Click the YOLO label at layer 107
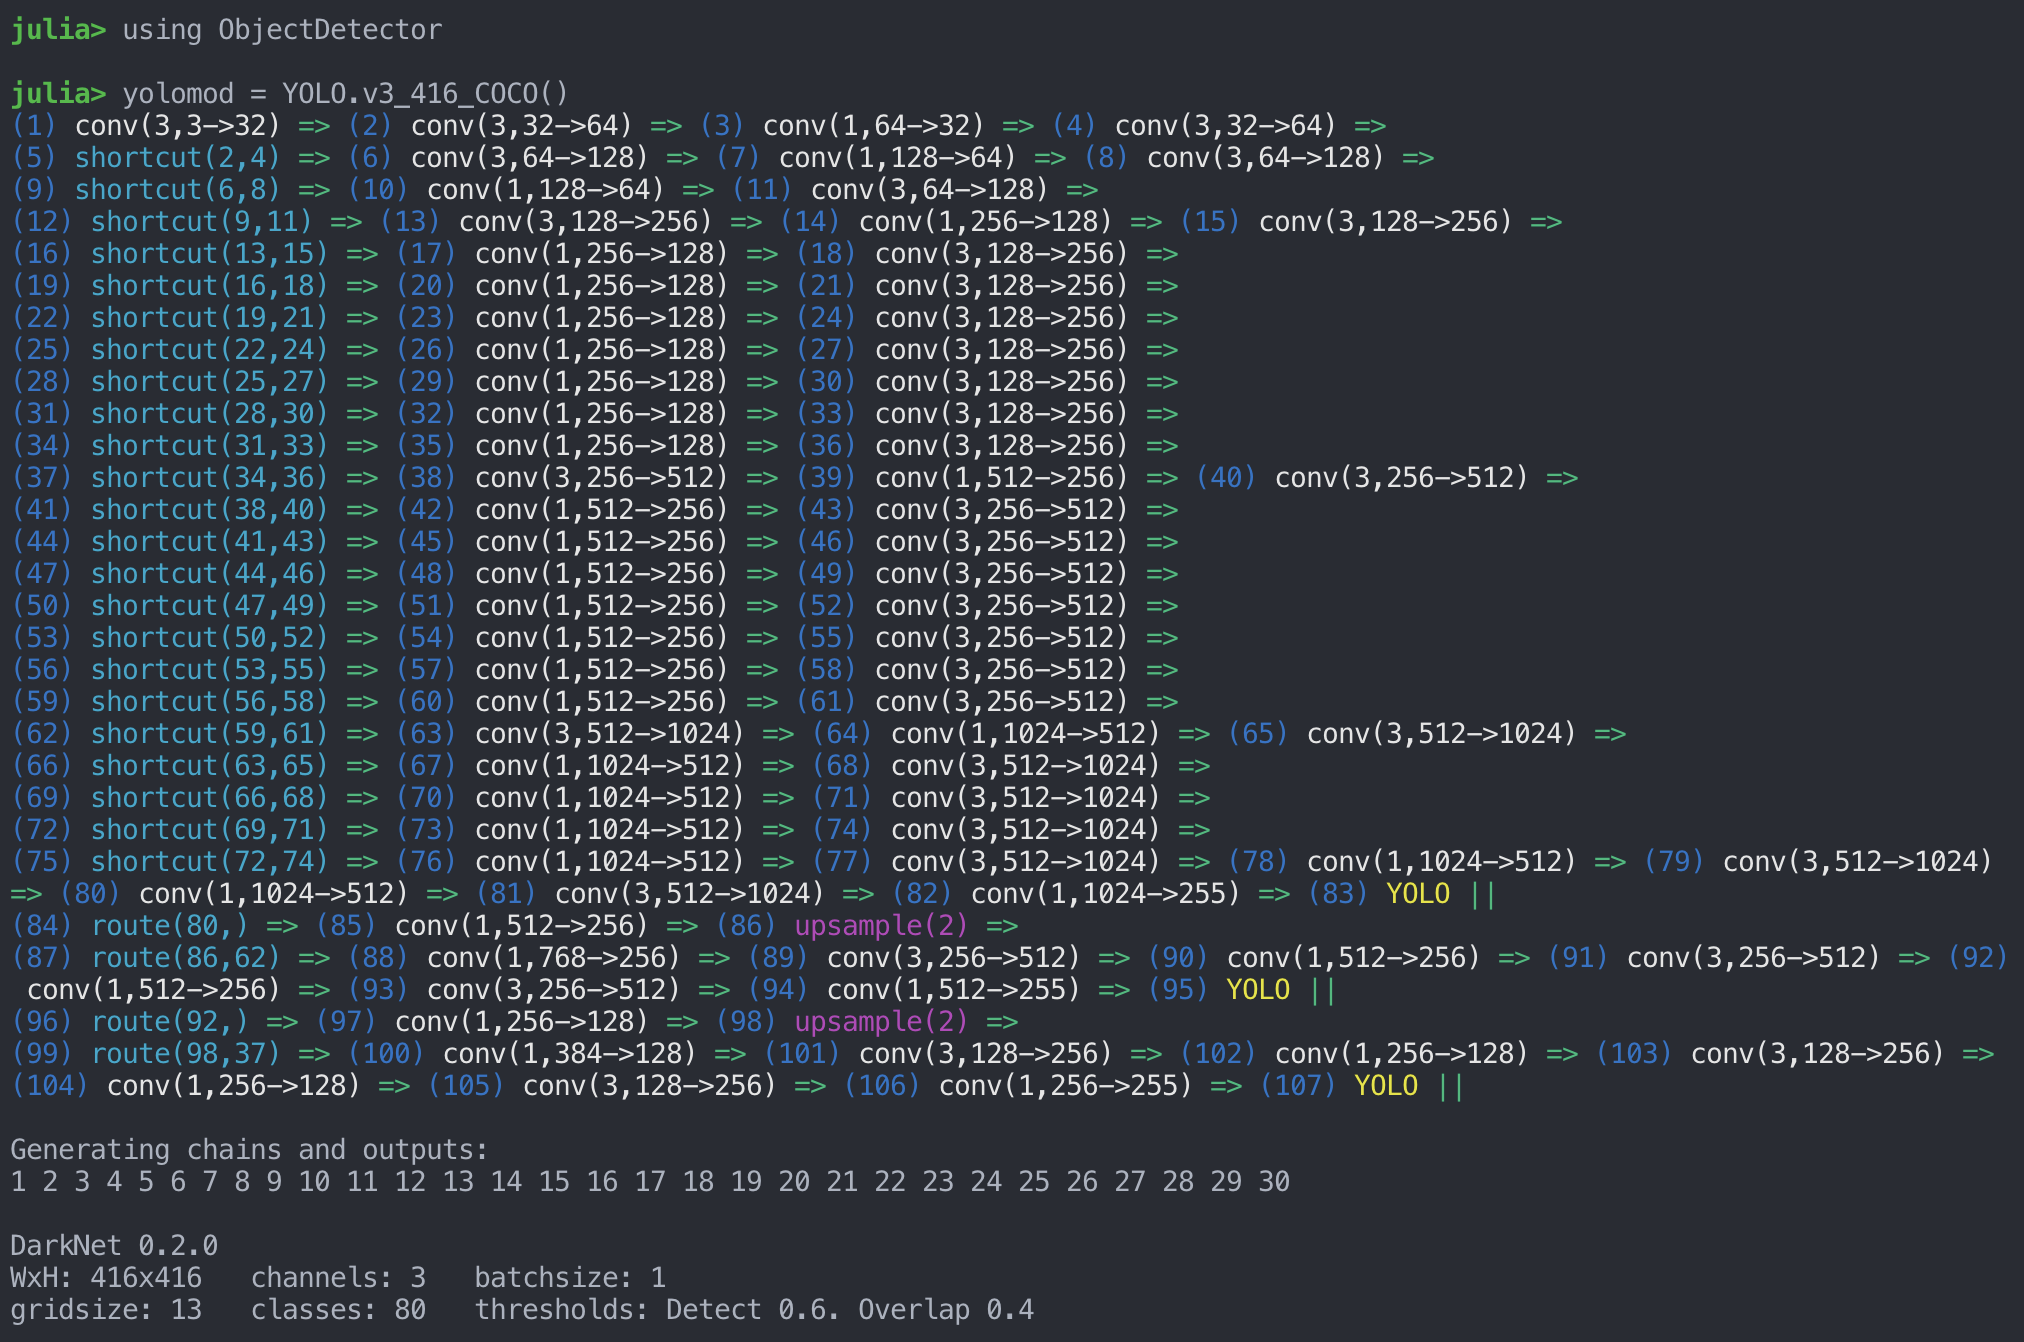The width and height of the screenshot is (2024, 1342). click(x=1386, y=1086)
